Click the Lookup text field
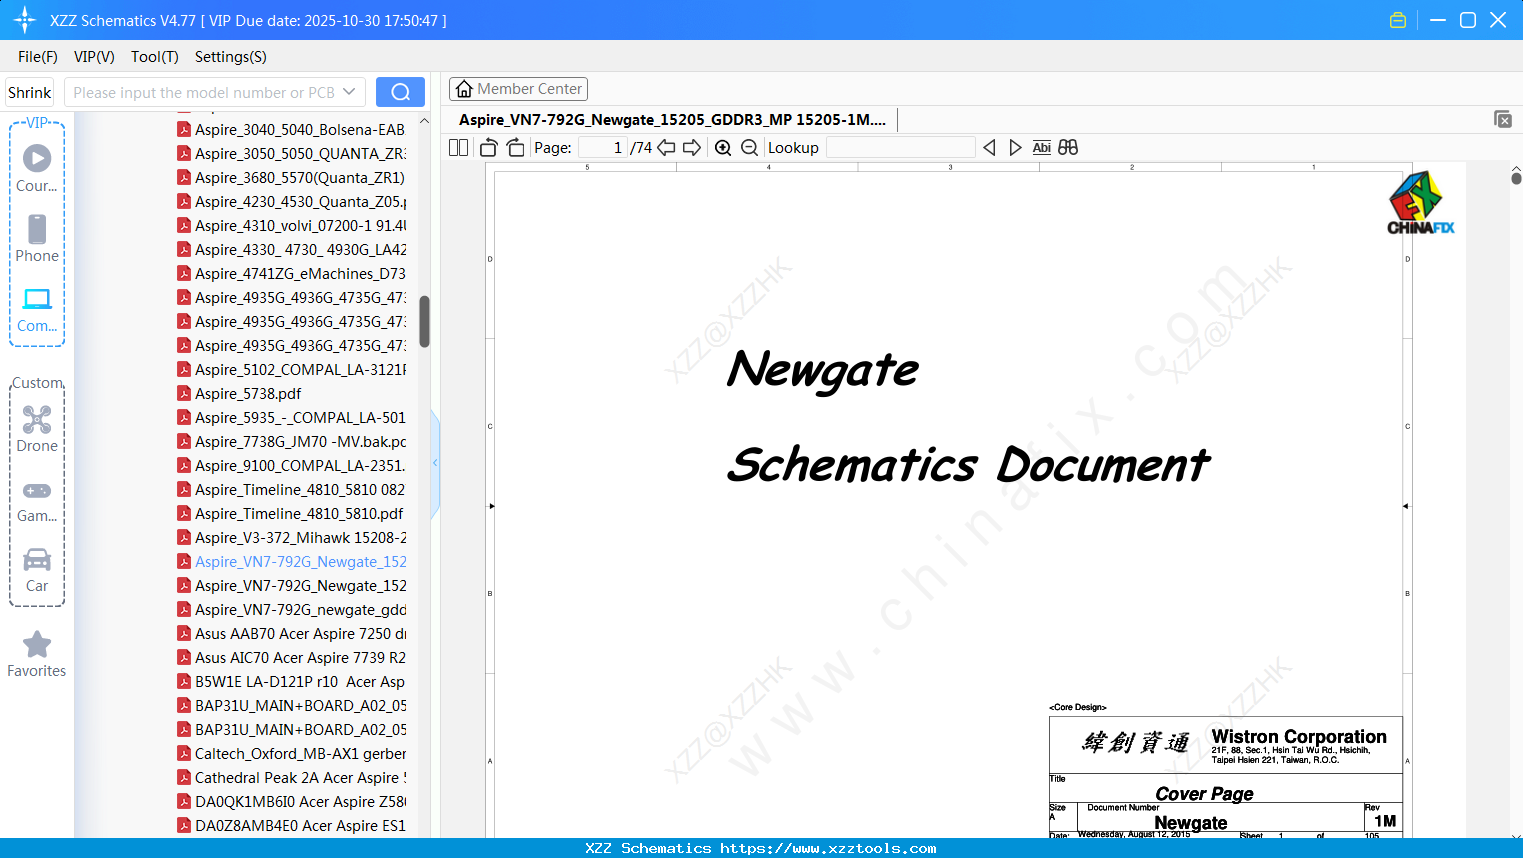1523x858 pixels. tap(900, 148)
